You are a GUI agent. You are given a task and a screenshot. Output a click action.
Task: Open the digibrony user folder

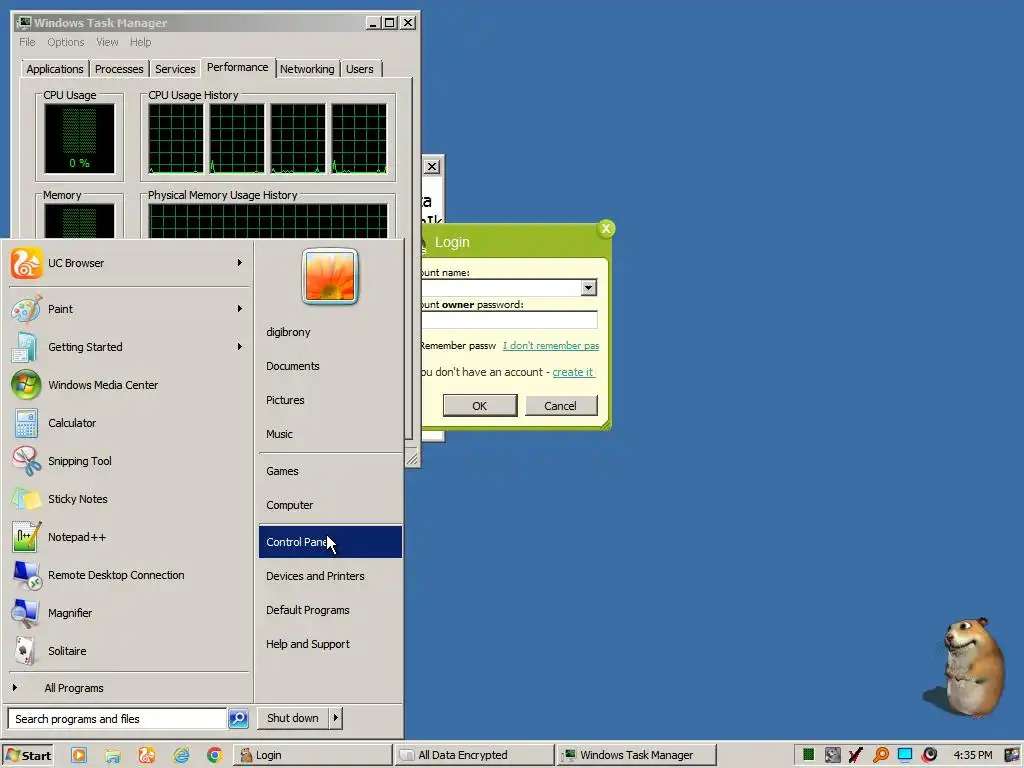tap(330, 332)
